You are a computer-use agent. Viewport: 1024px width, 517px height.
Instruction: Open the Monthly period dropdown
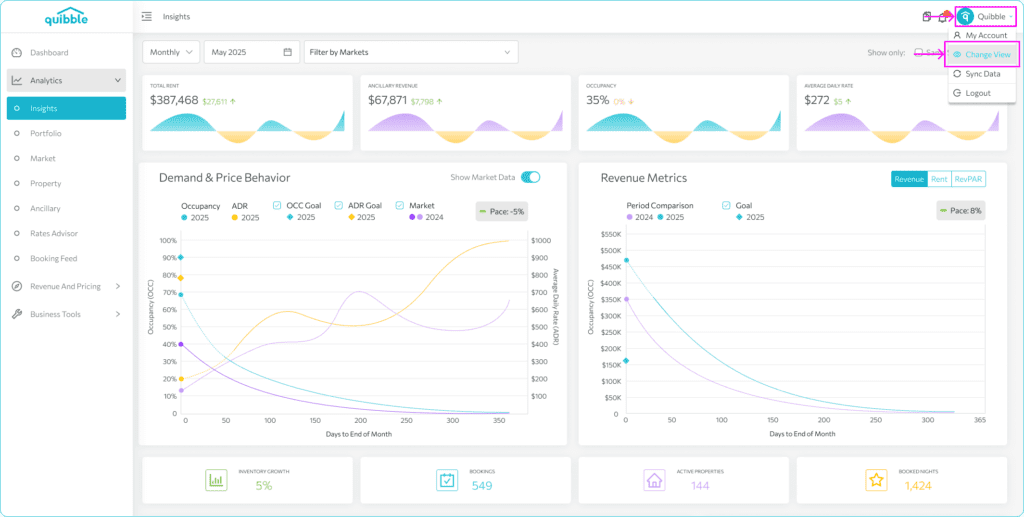pos(171,52)
